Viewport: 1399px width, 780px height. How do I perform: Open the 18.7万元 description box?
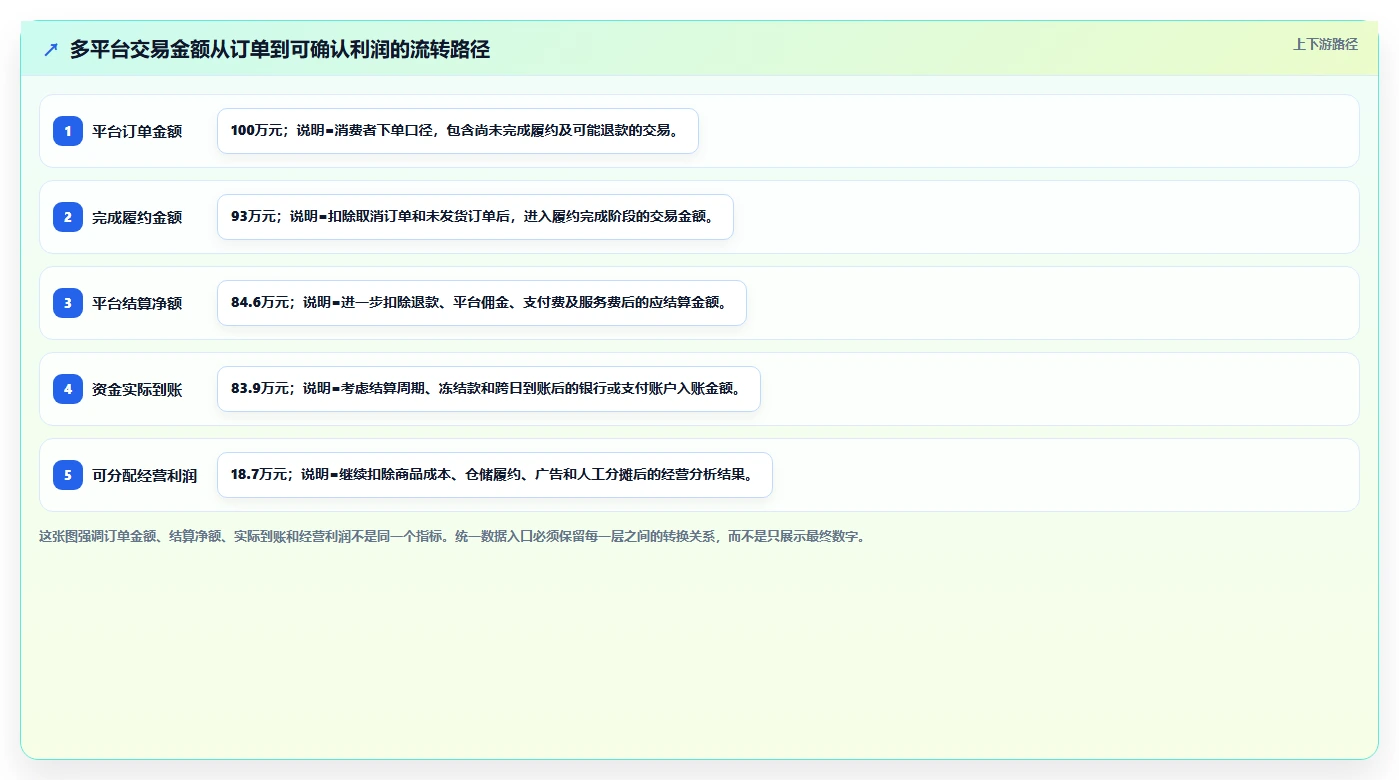[495, 475]
